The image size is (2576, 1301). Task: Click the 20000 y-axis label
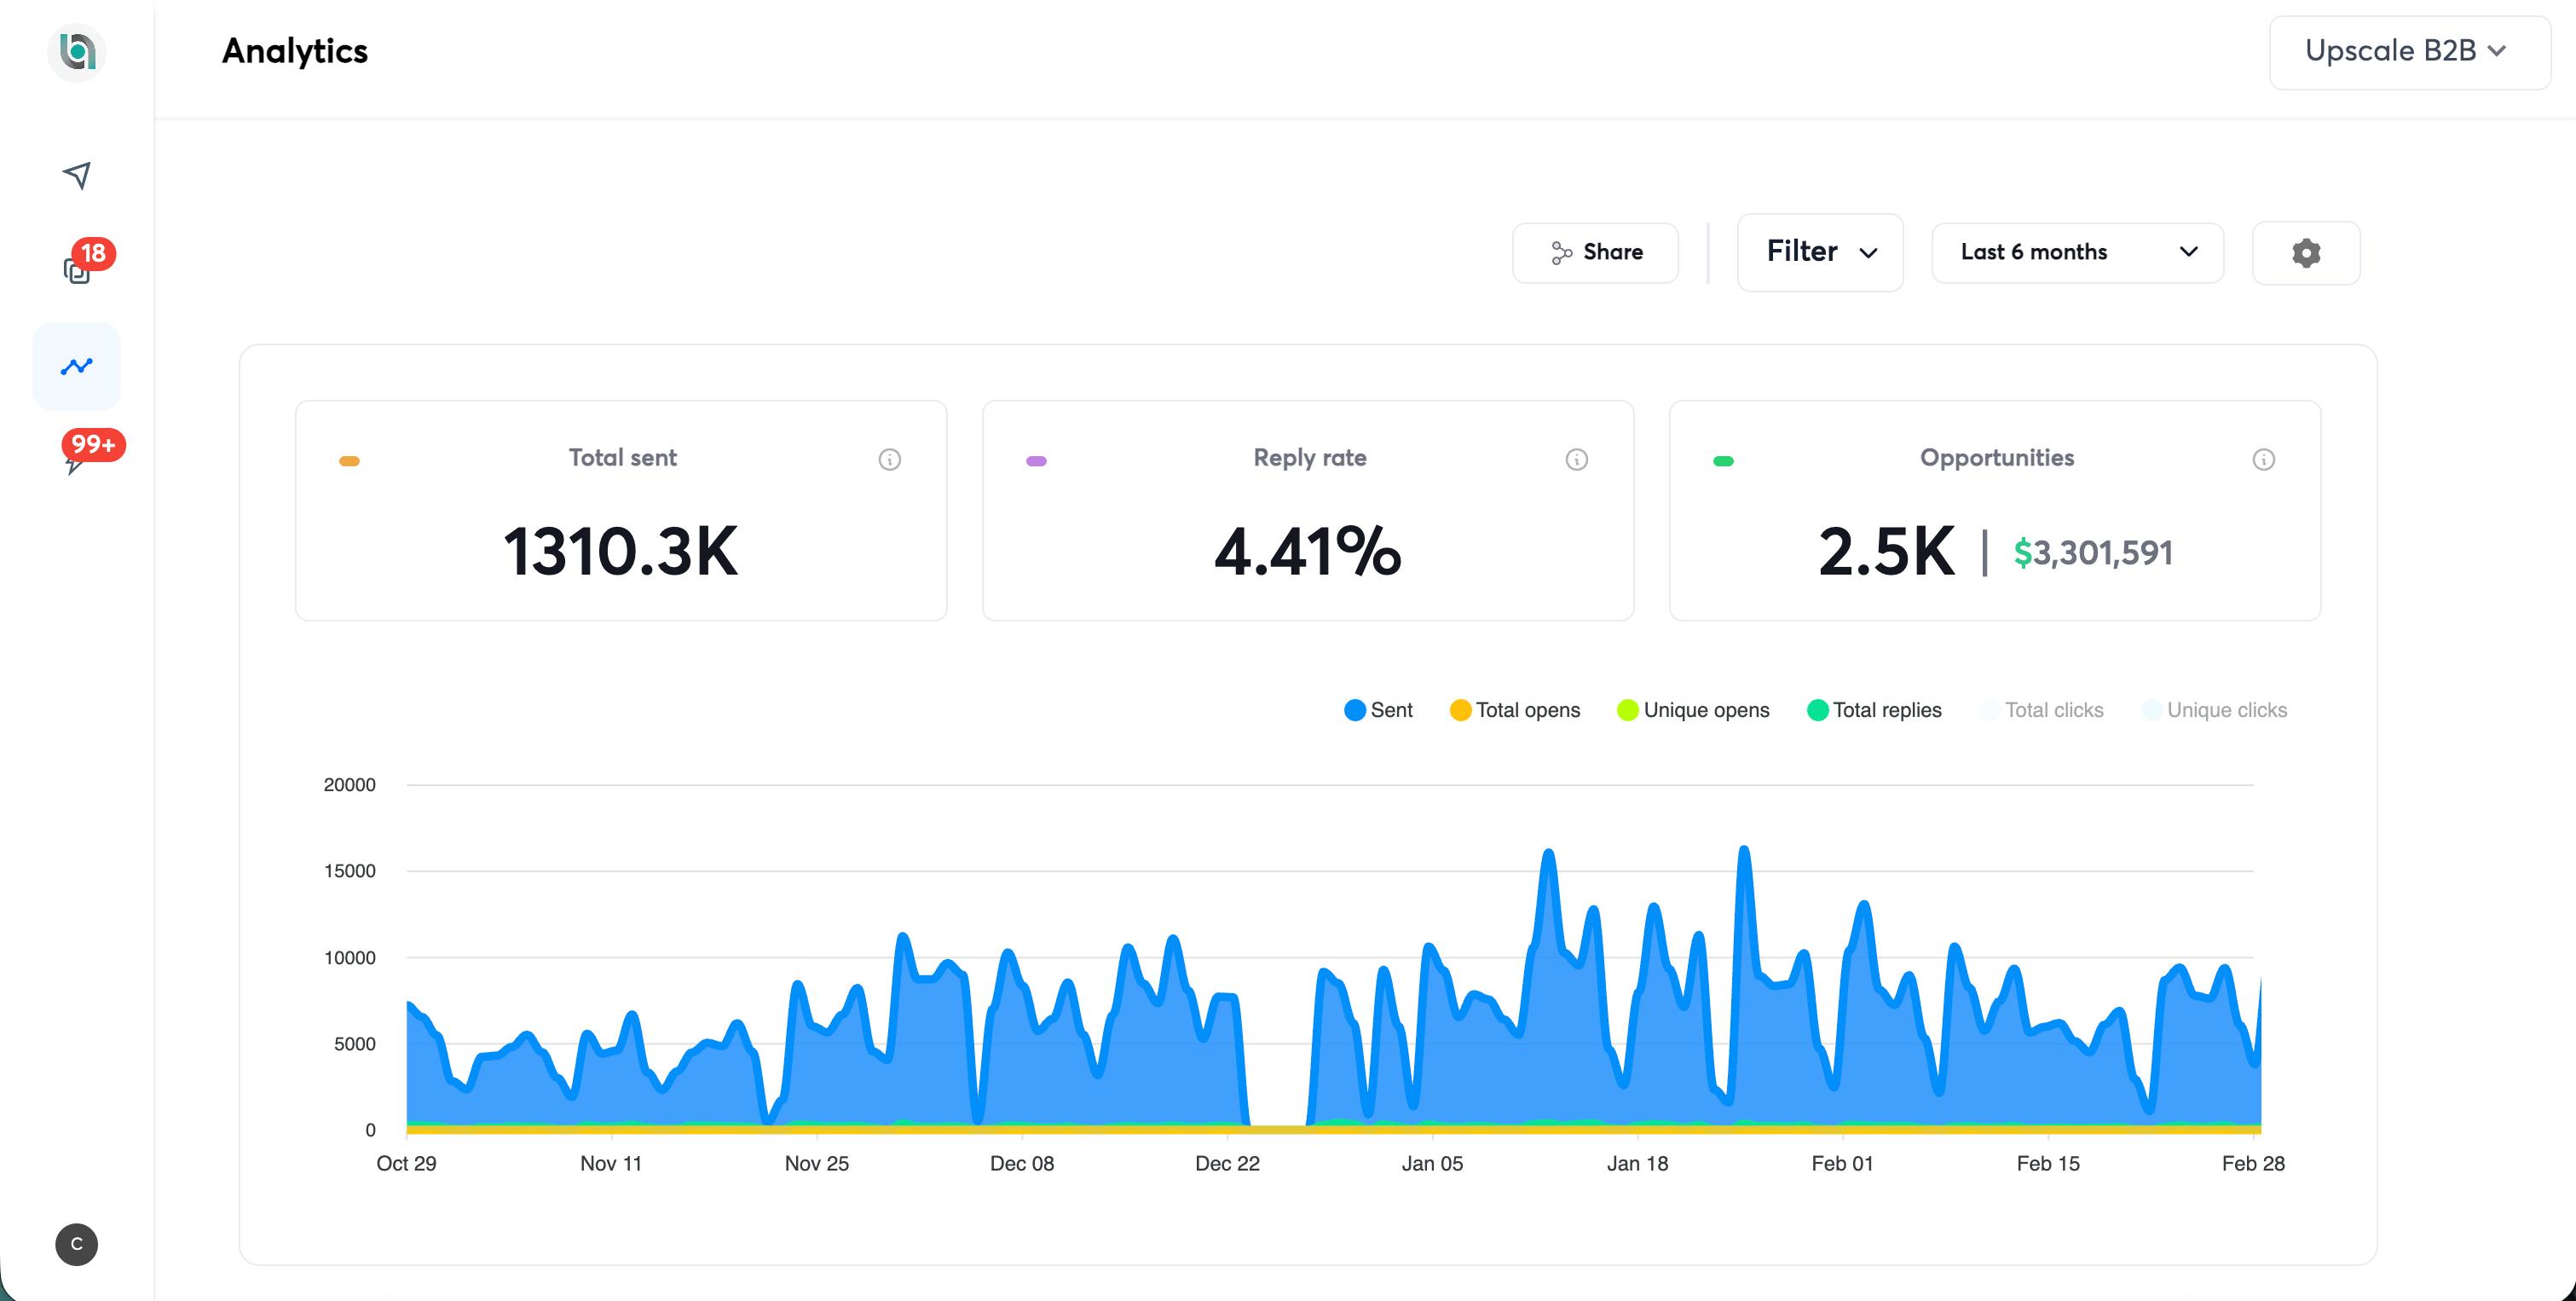pyautogui.click(x=349, y=785)
